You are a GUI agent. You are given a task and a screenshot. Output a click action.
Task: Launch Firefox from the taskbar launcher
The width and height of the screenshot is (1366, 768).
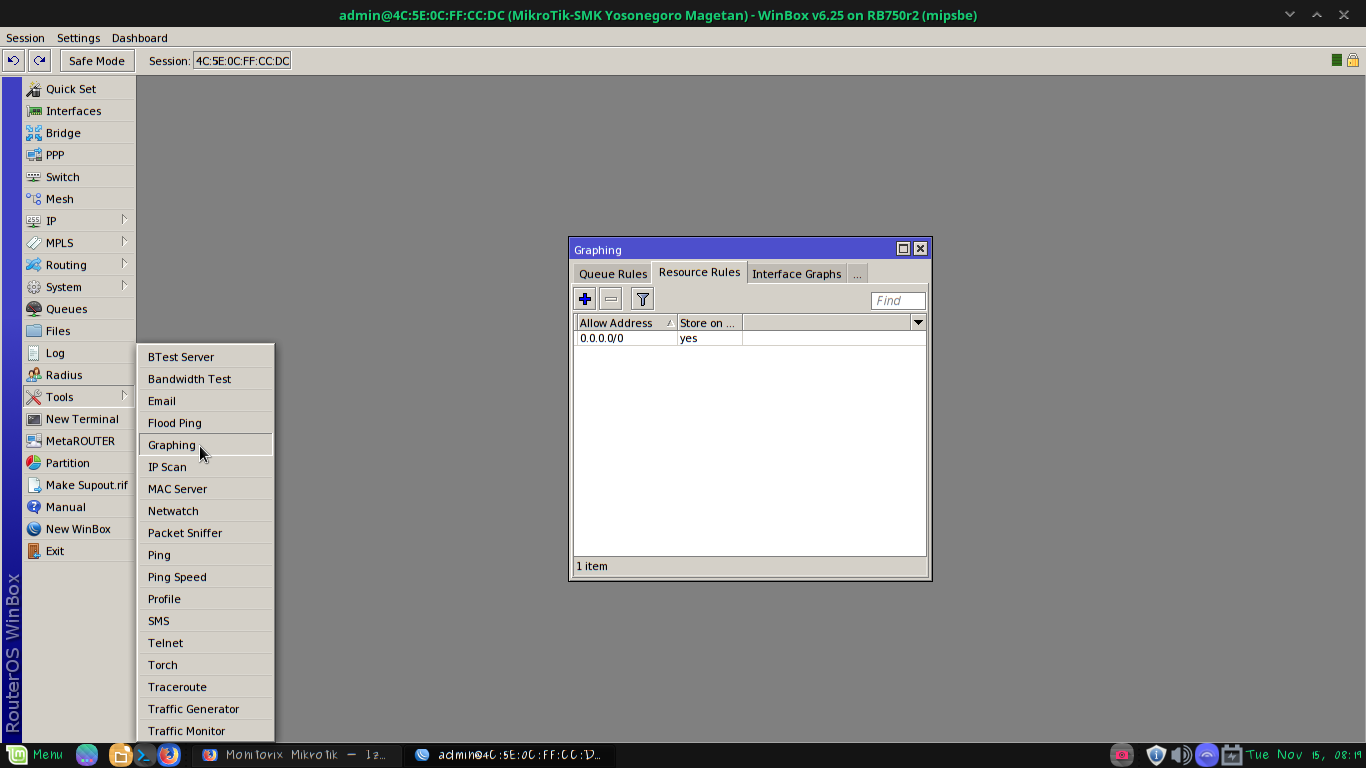pyautogui.click(x=169, y=755)
